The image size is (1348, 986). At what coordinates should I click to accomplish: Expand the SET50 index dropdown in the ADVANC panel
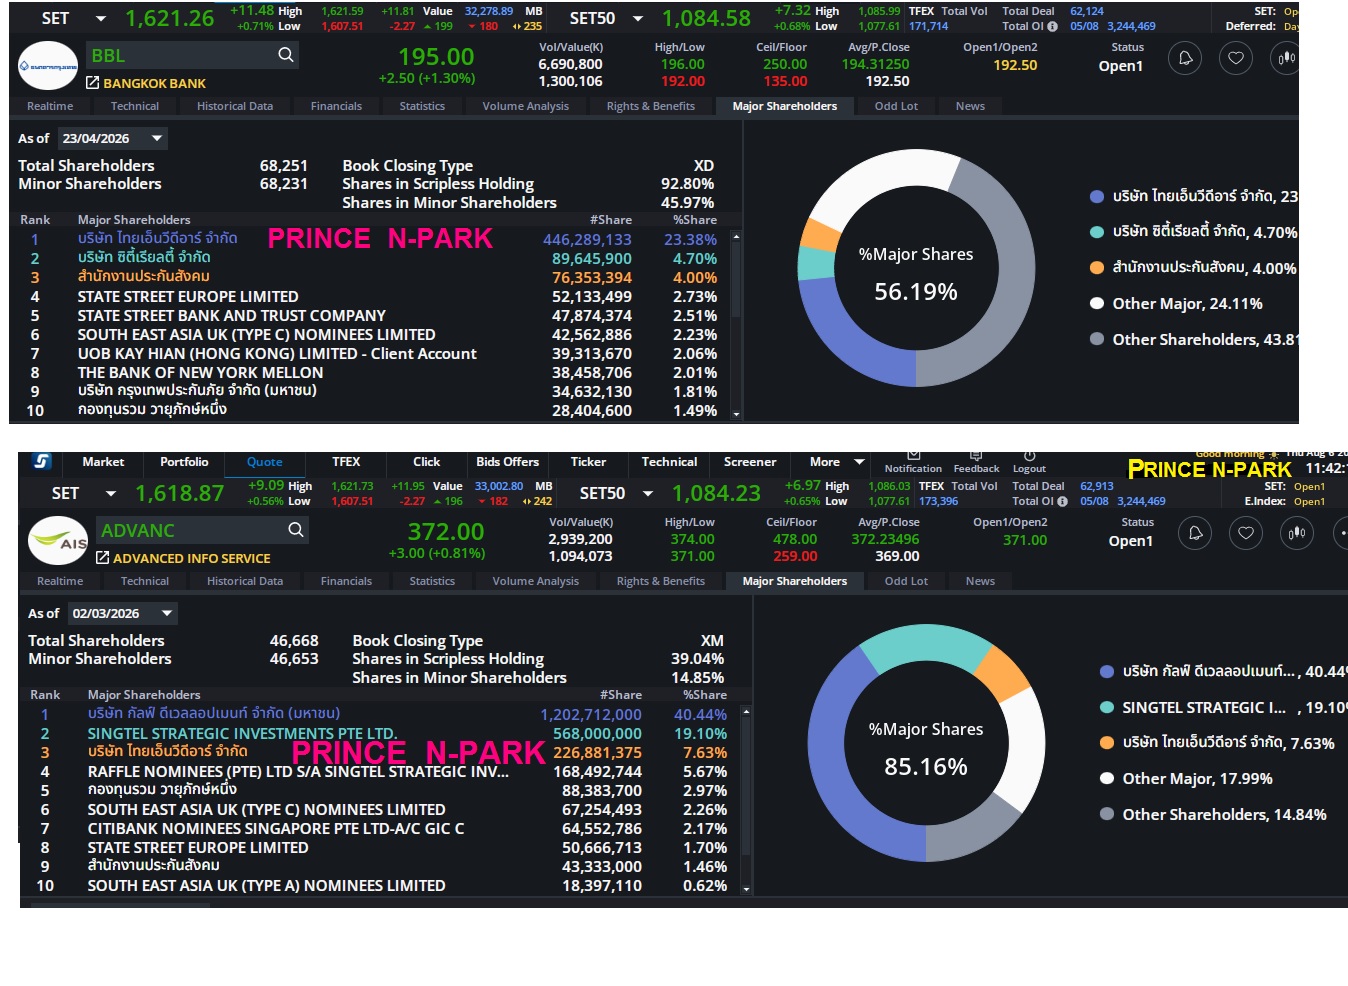click(x=648, y=494)
